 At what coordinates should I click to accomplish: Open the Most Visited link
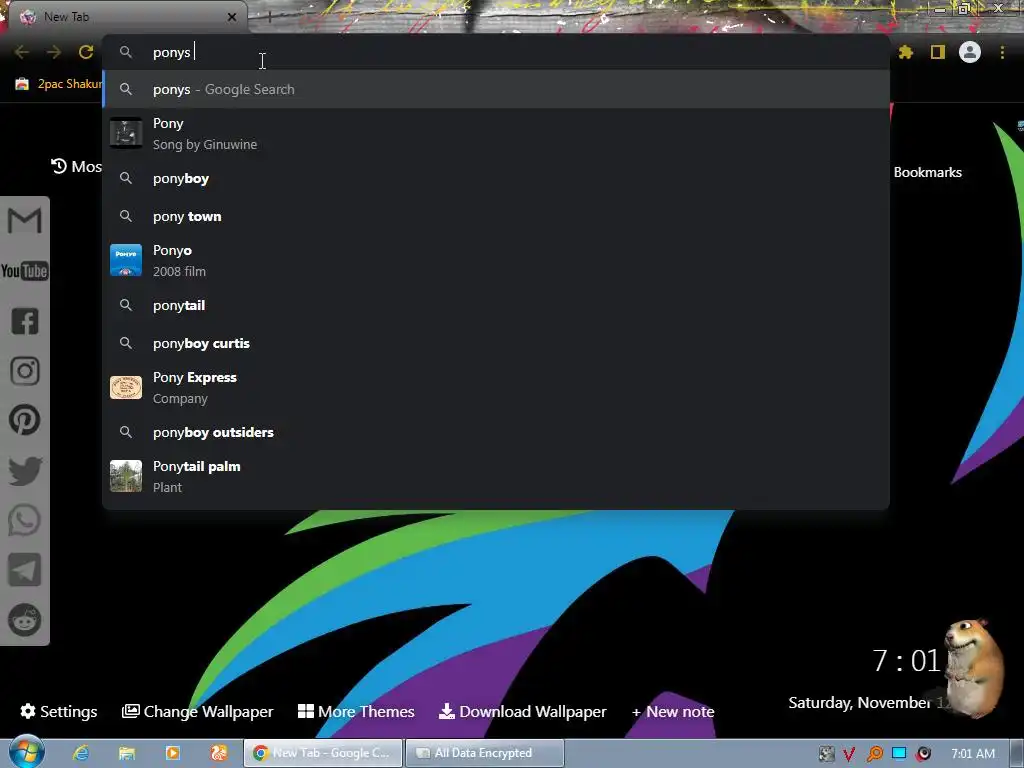pos(77,167)
